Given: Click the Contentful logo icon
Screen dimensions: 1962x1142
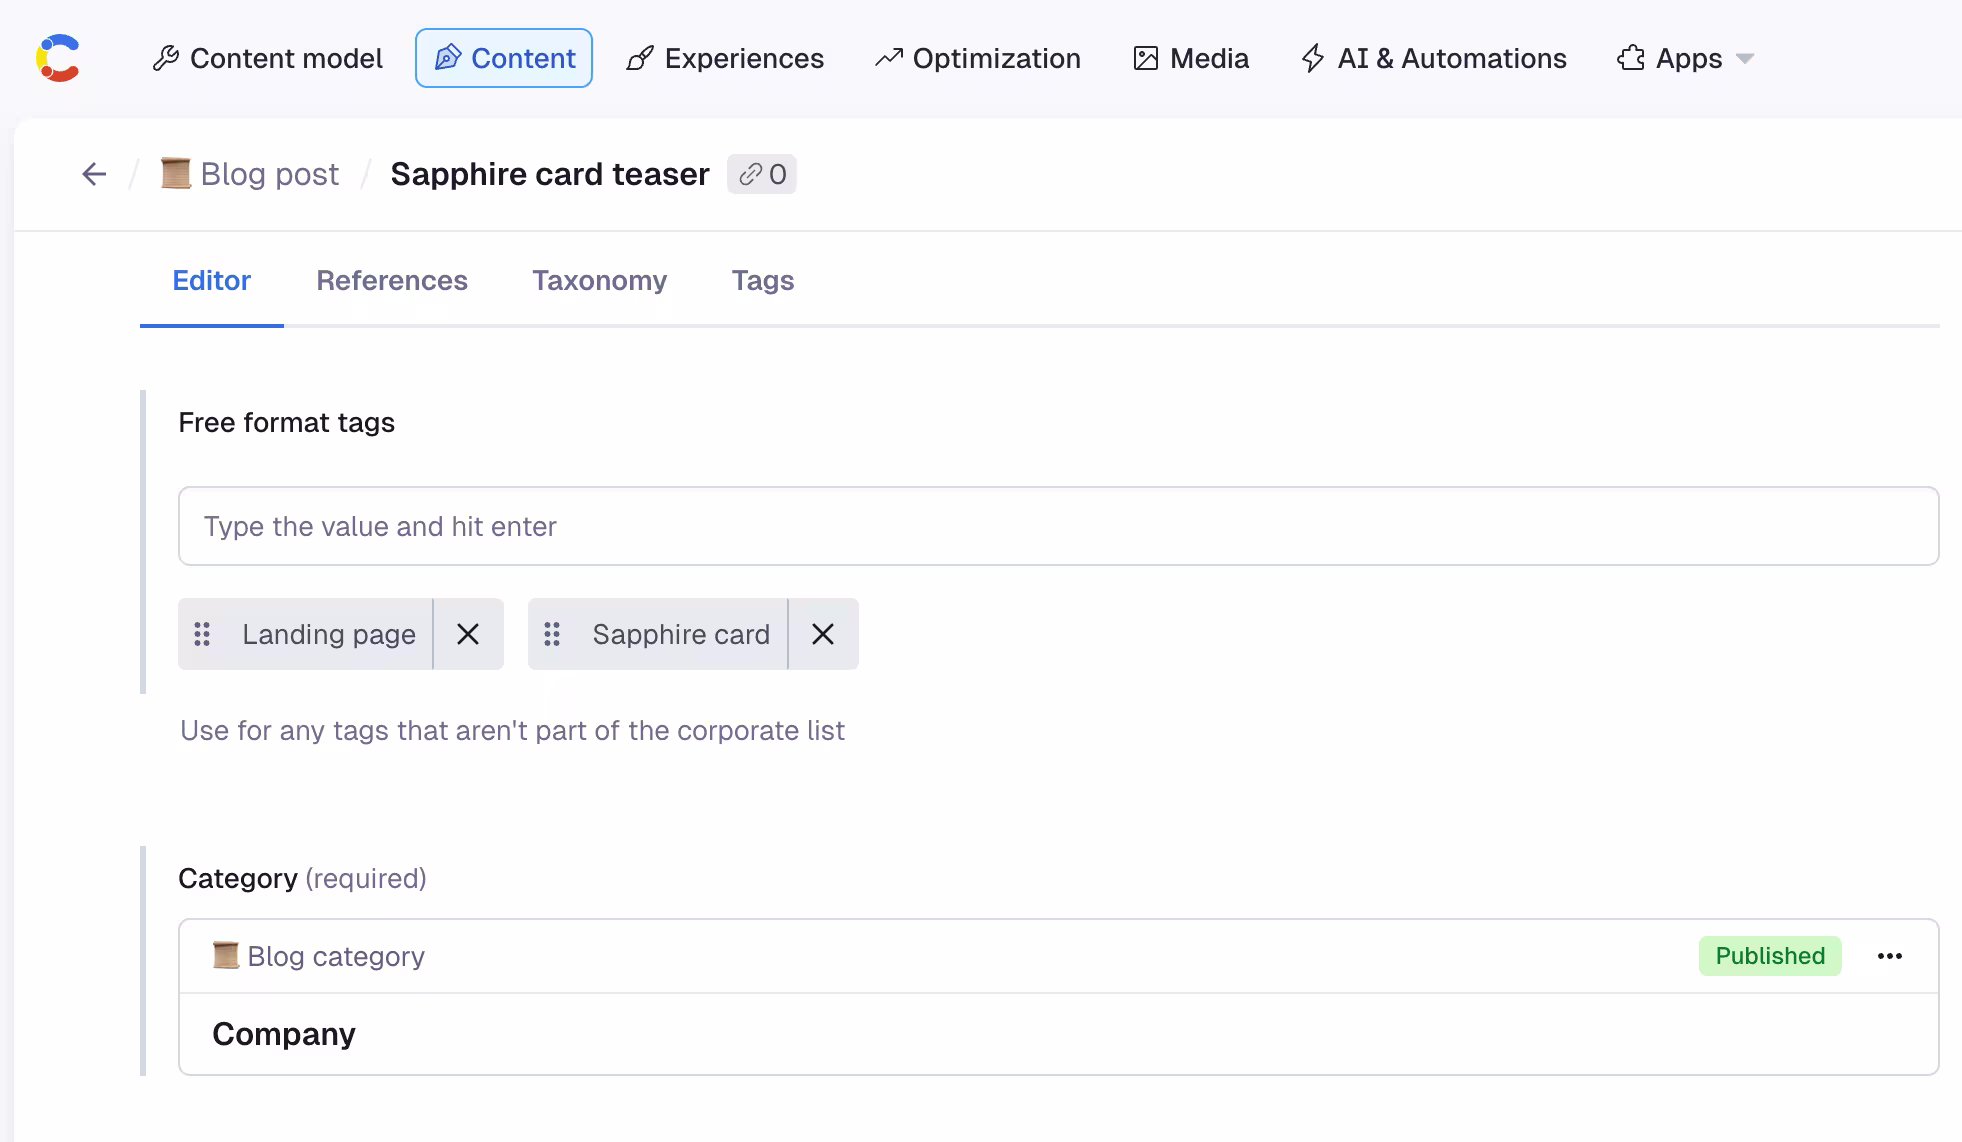Looking at the screenshot, I should [x=58, y=58].
